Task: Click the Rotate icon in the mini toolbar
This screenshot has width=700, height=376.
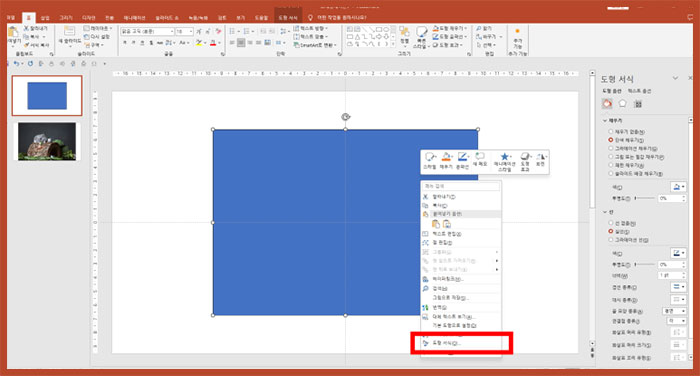Action: (x=541, y=156)
